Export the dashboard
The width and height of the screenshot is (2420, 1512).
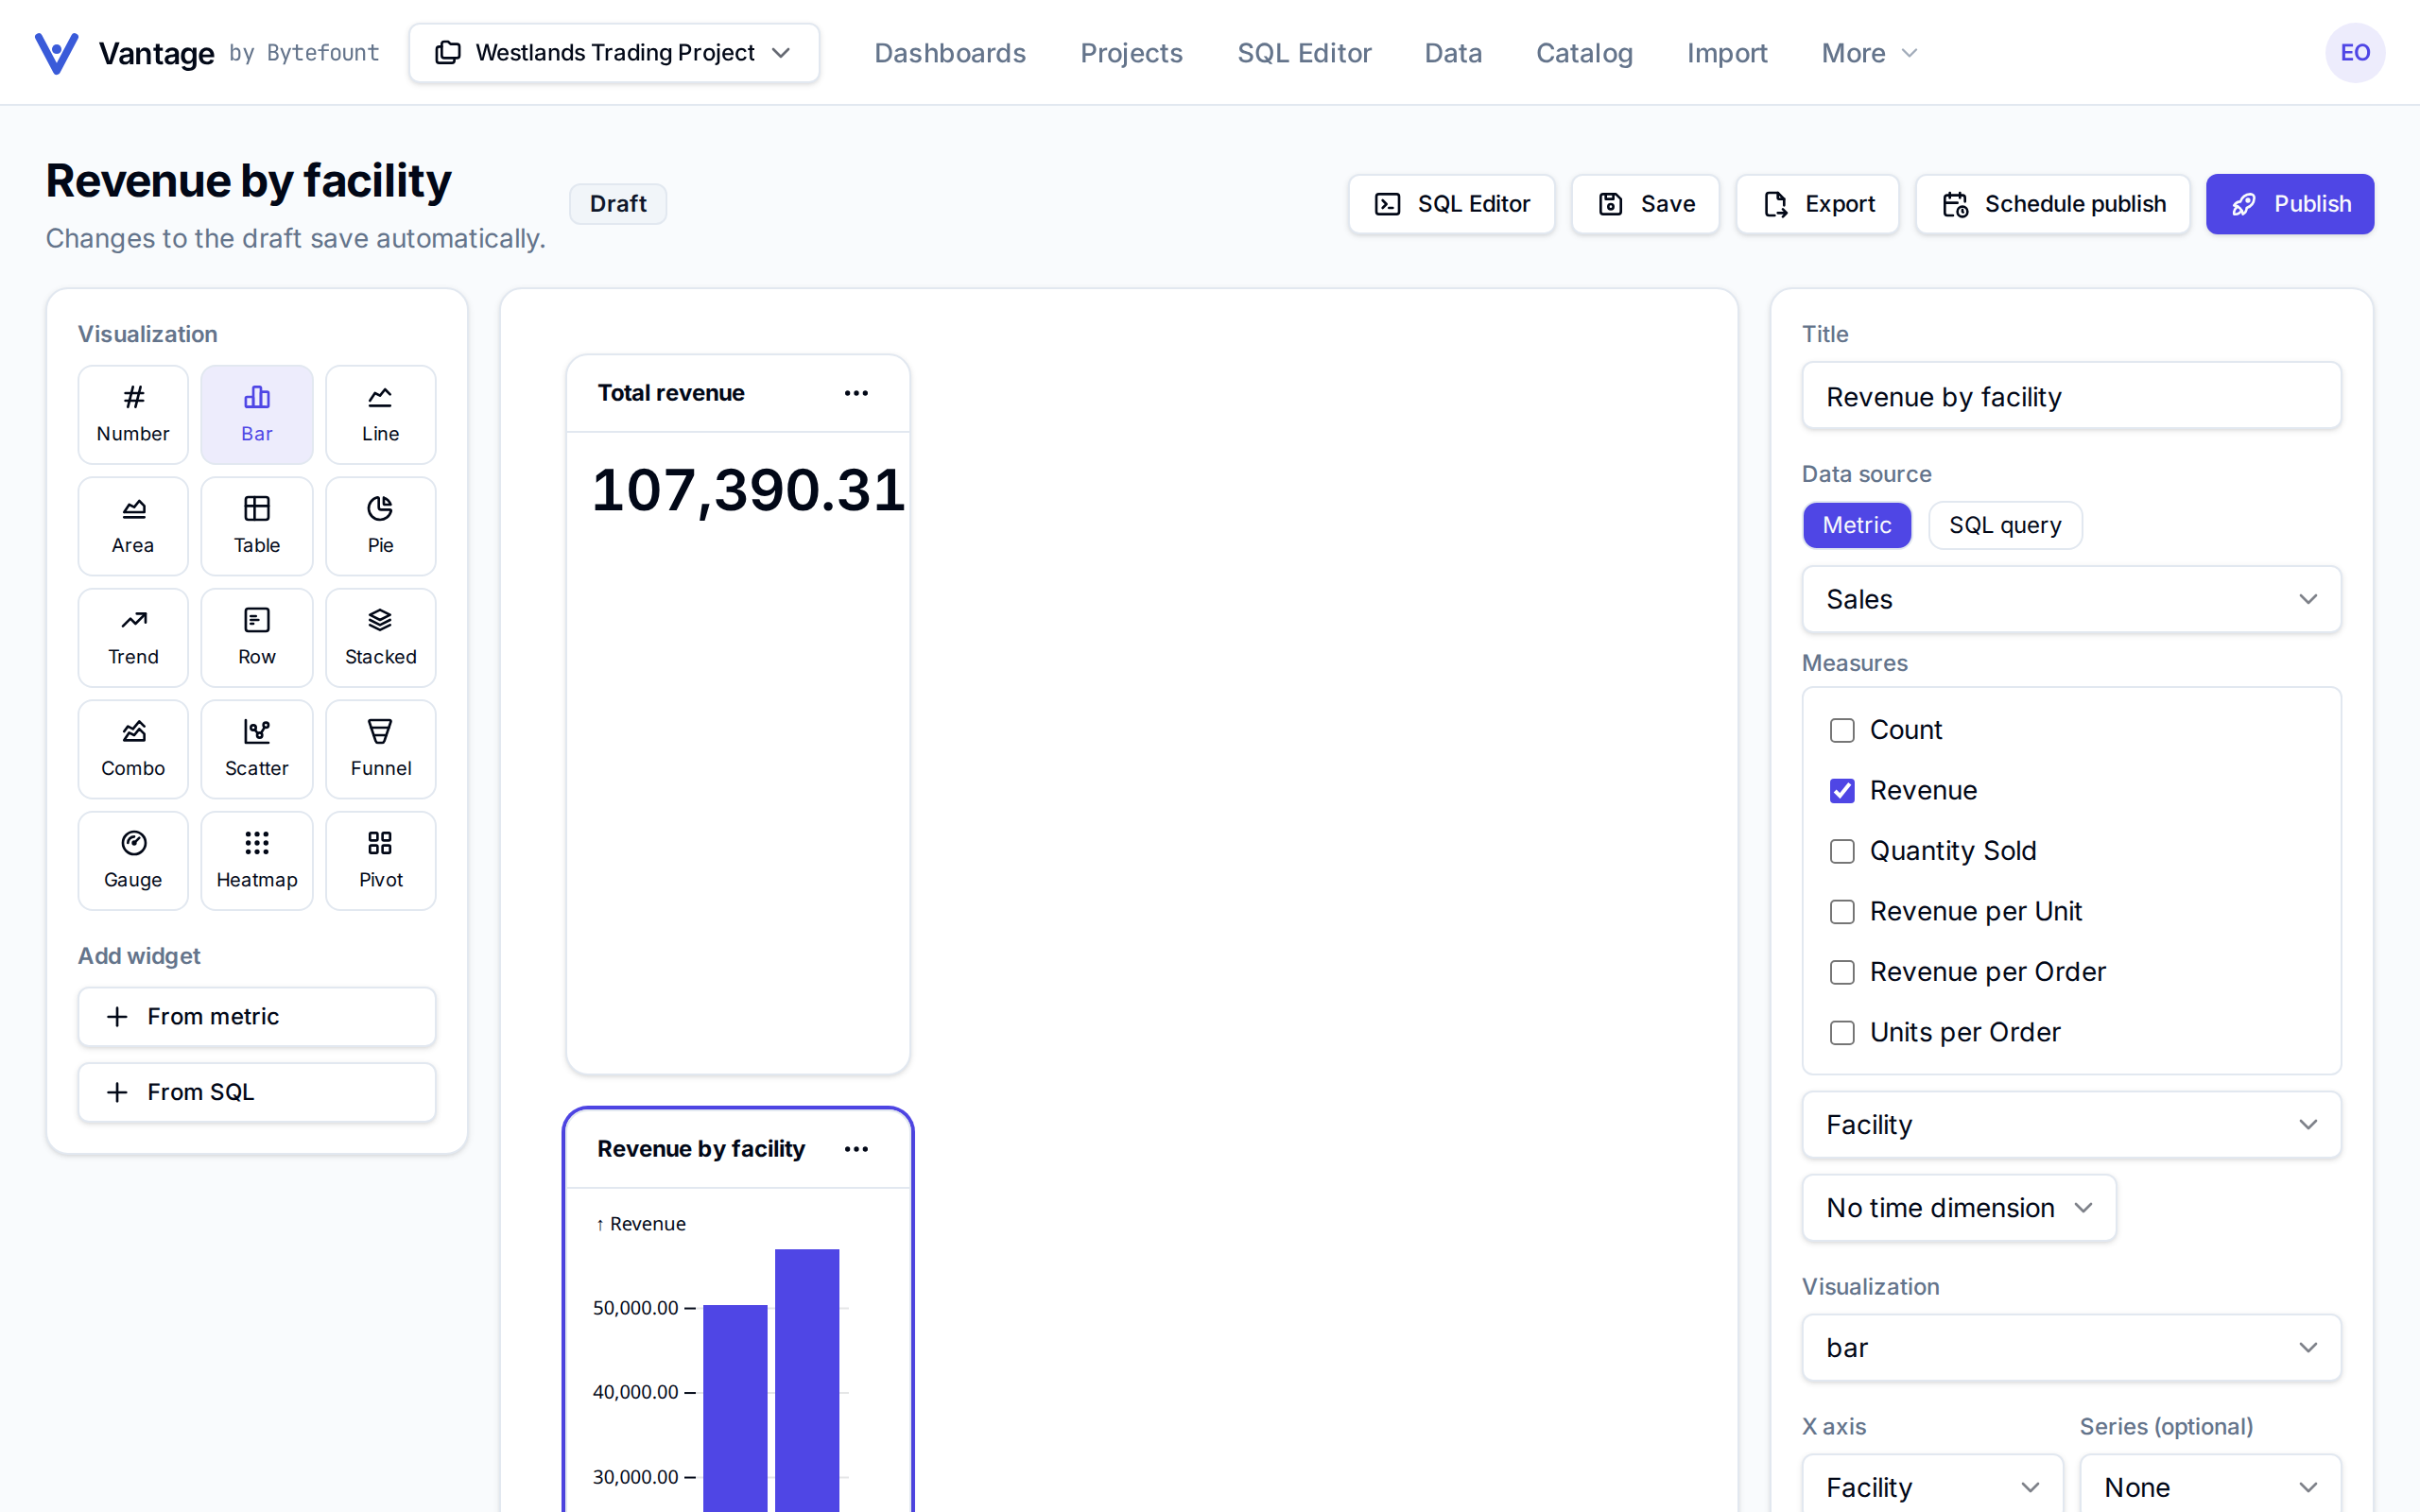click(x=1817, y=204)
